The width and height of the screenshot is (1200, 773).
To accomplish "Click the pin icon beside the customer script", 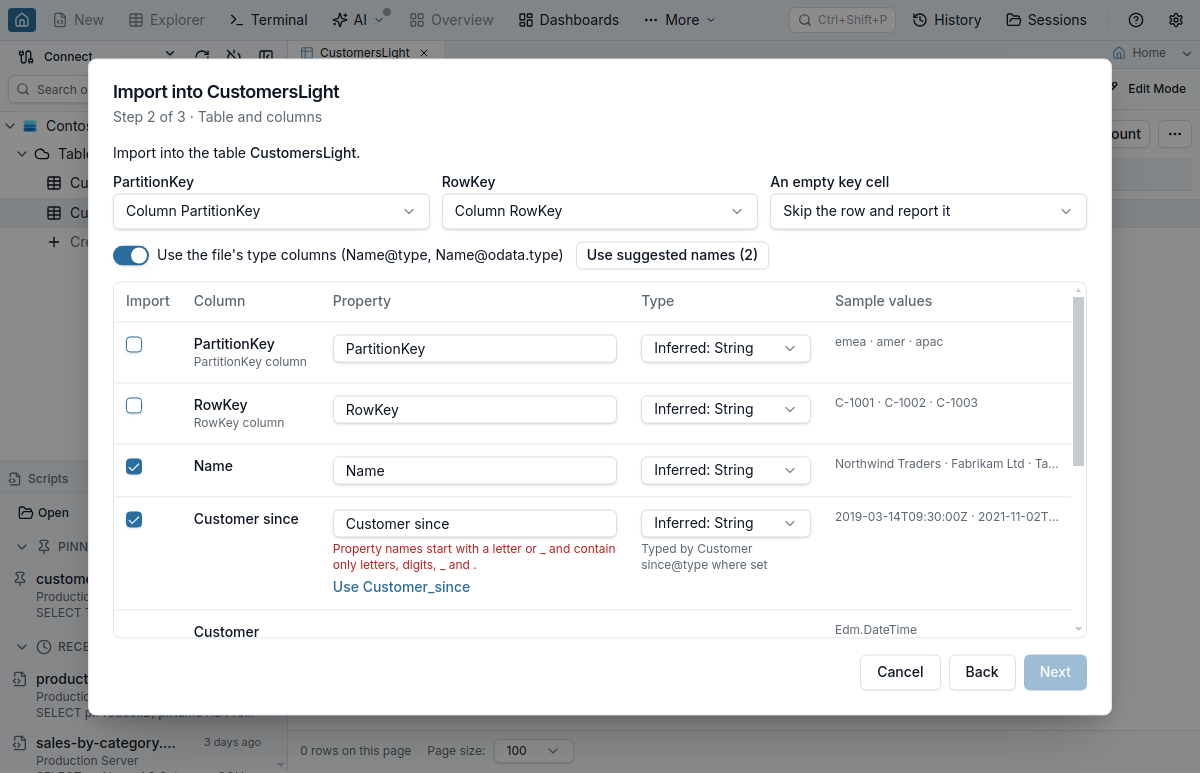I will click(x=20, y=579).
